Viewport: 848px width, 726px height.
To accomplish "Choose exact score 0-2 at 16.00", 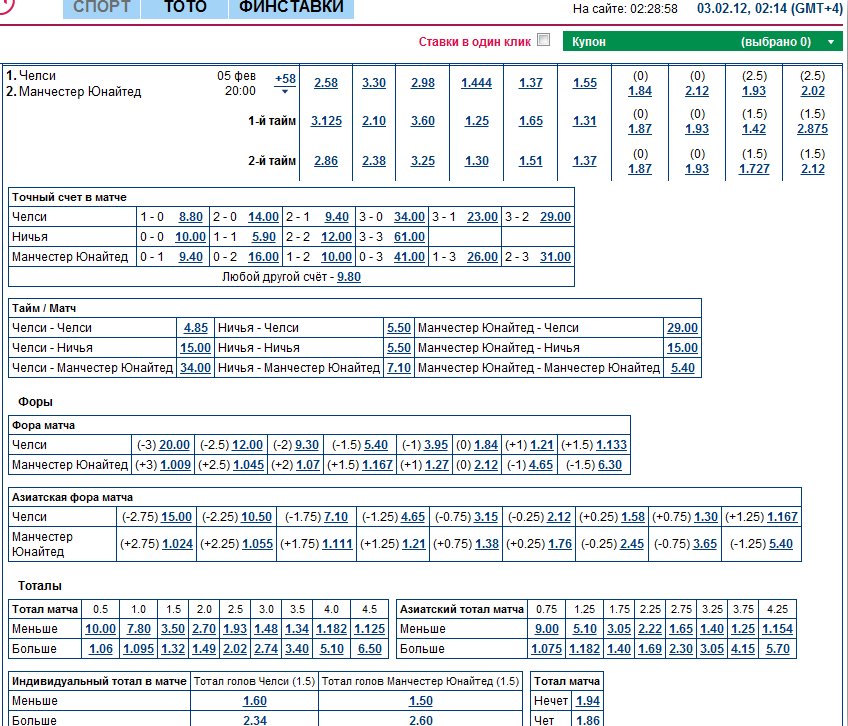I will pyautogui.click(x=263, y=257).
